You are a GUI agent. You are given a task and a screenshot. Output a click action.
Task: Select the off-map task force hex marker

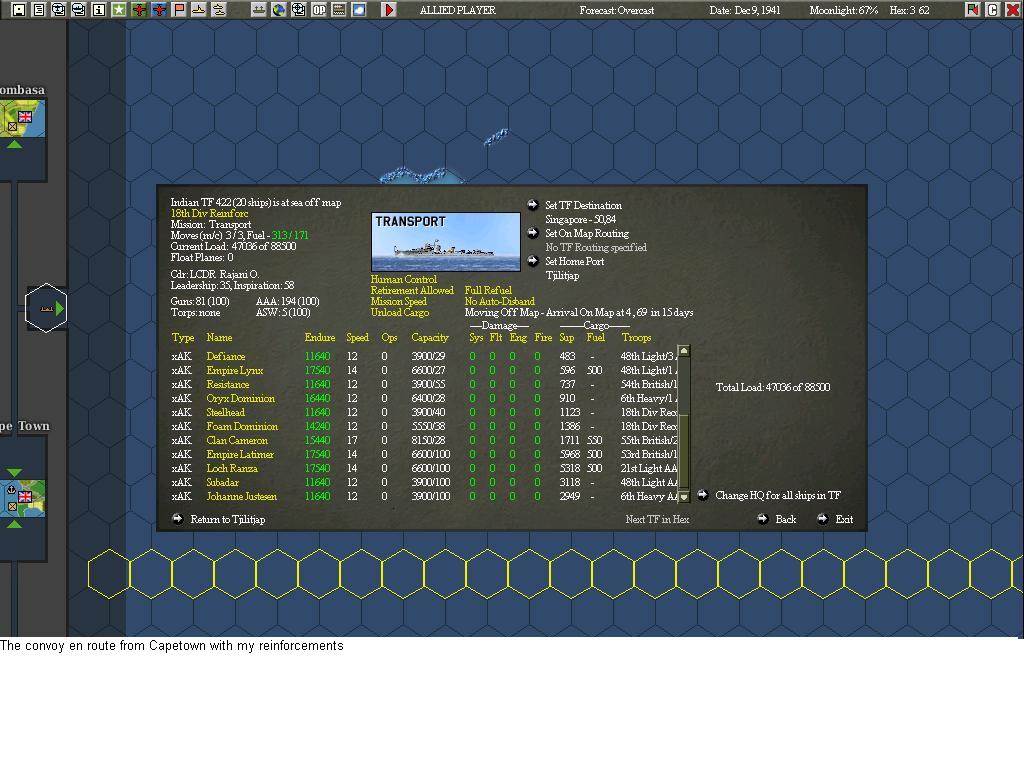tap(46, 308)
